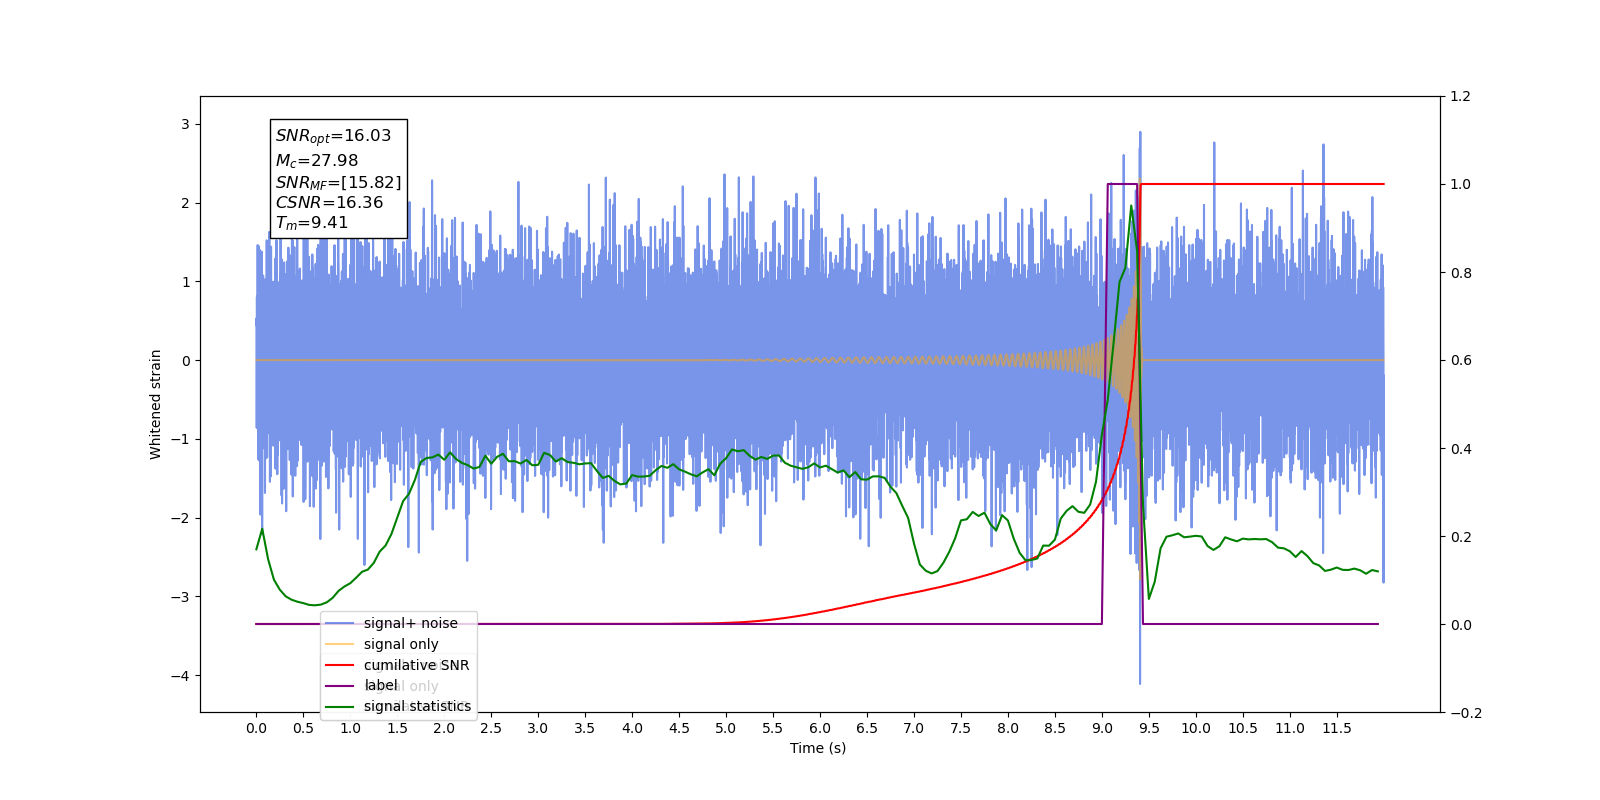The image size is (1600, 800).
Task: Click the 0.0 x-axis tick label
Action: [256, 728]
